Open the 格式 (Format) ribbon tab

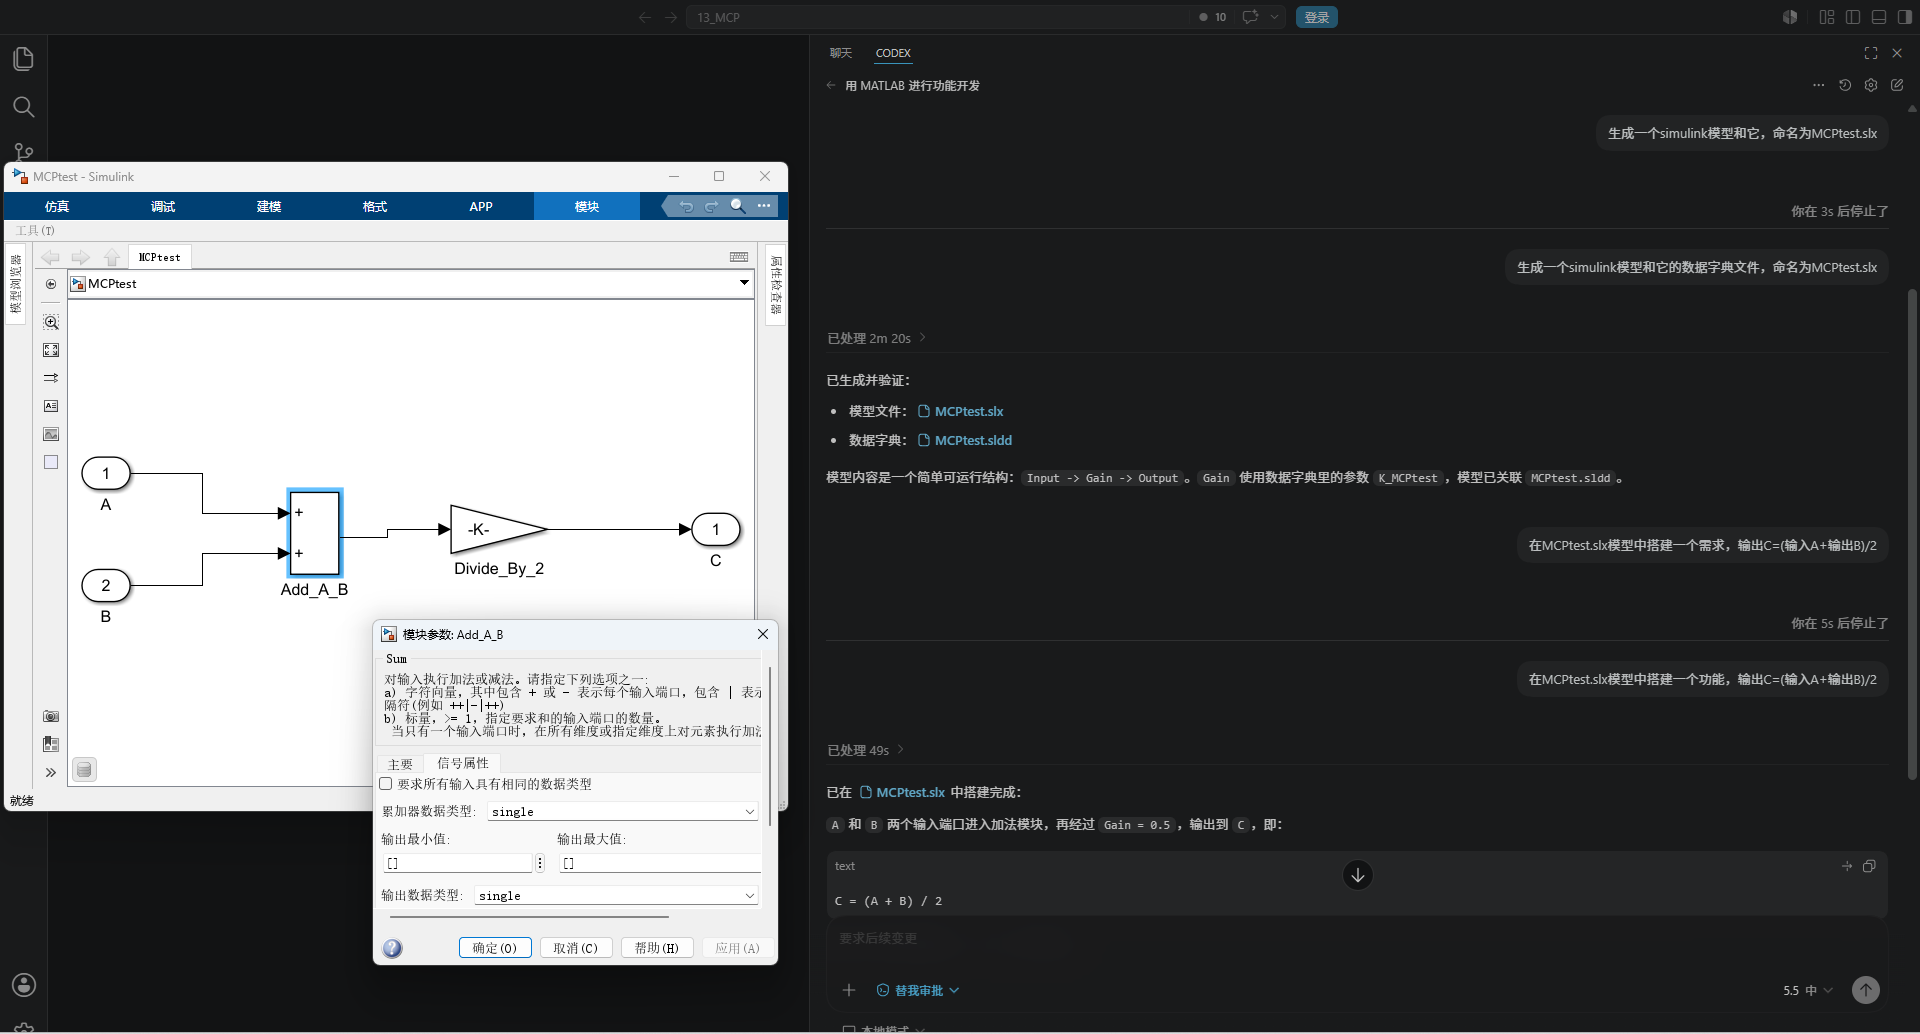tap(375, 206)
